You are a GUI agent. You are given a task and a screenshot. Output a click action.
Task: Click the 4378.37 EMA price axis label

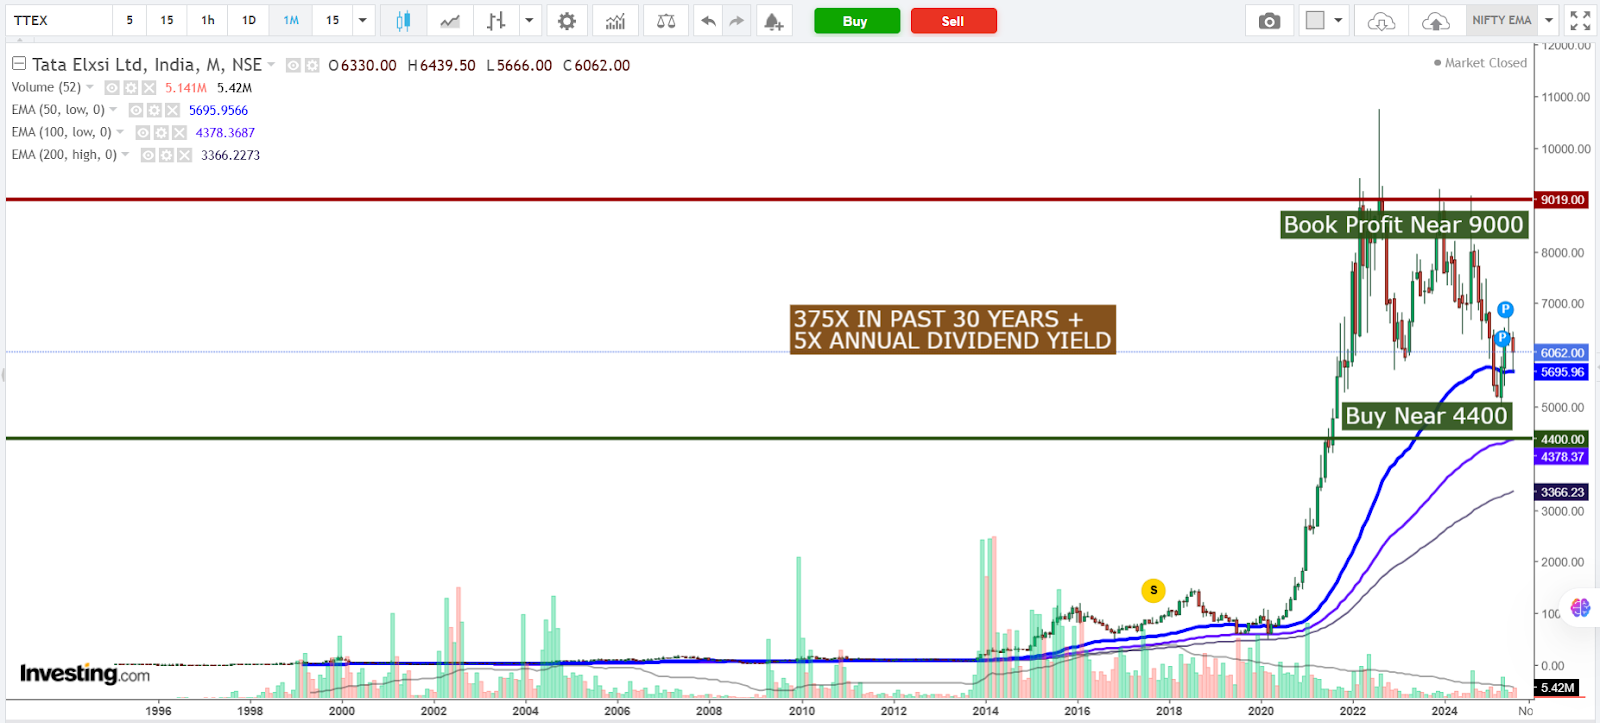point(1562,457)
